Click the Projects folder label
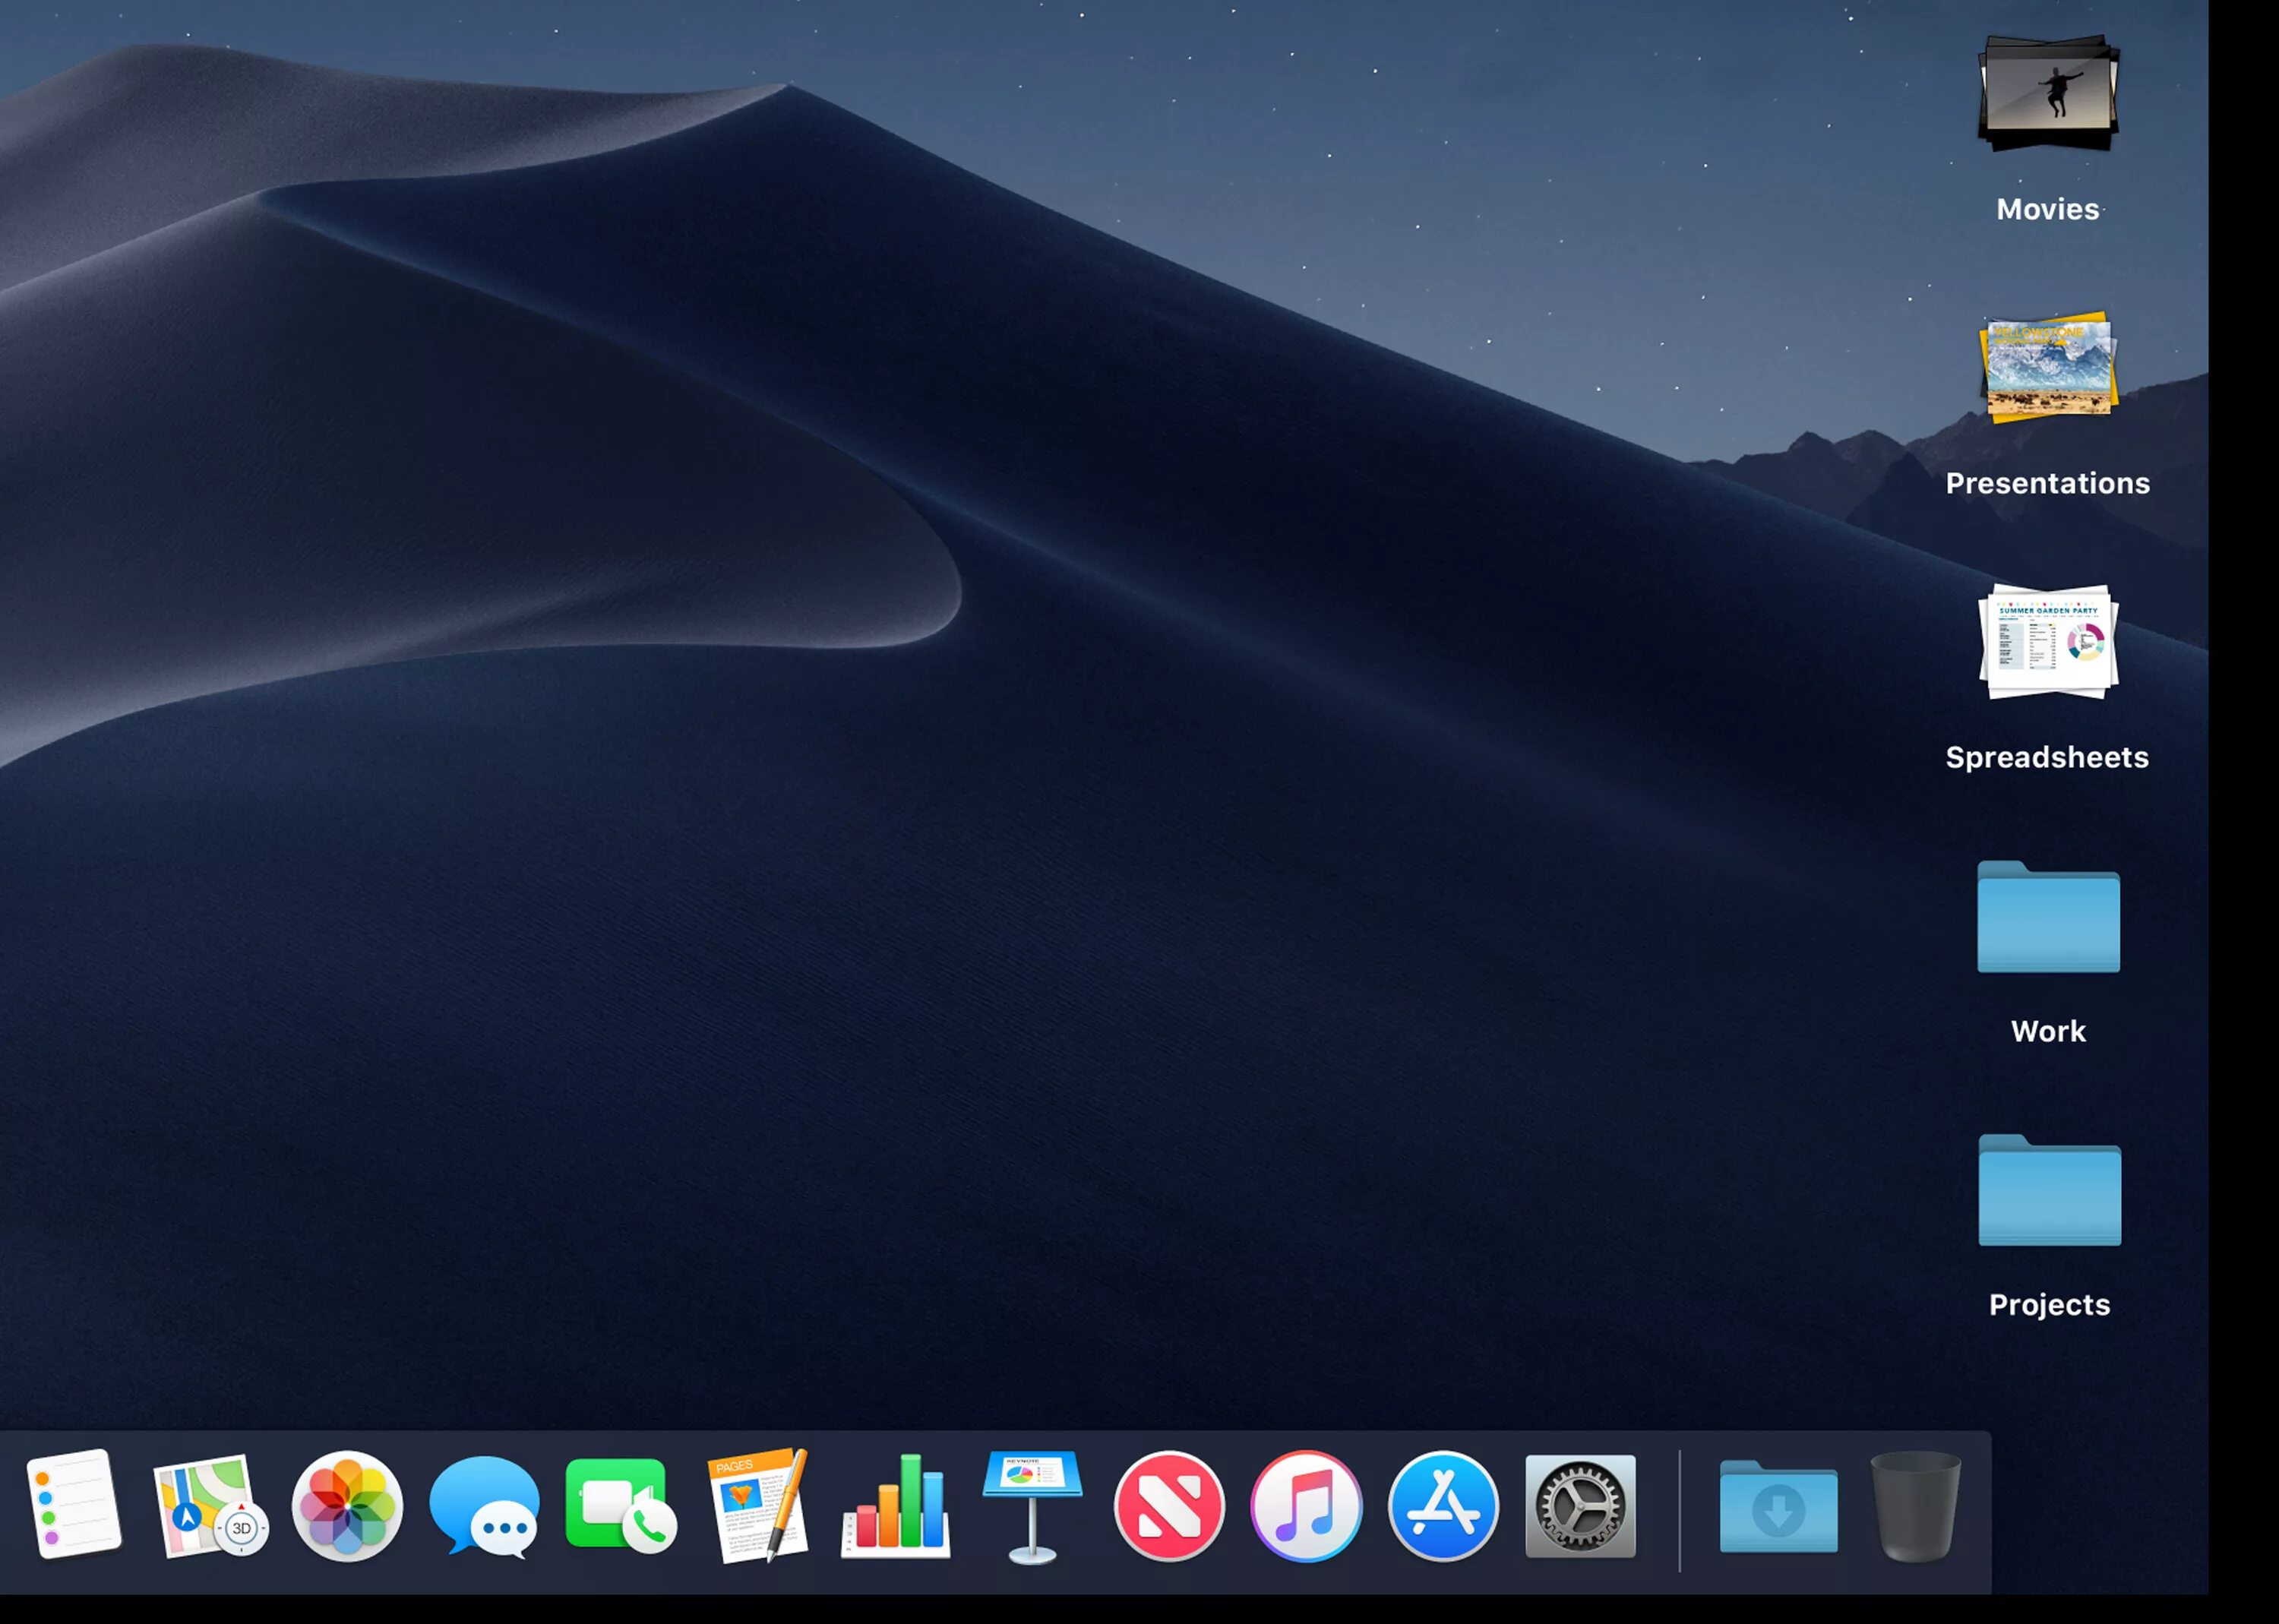The image size is (2279, 1624). point(2049,1305)
